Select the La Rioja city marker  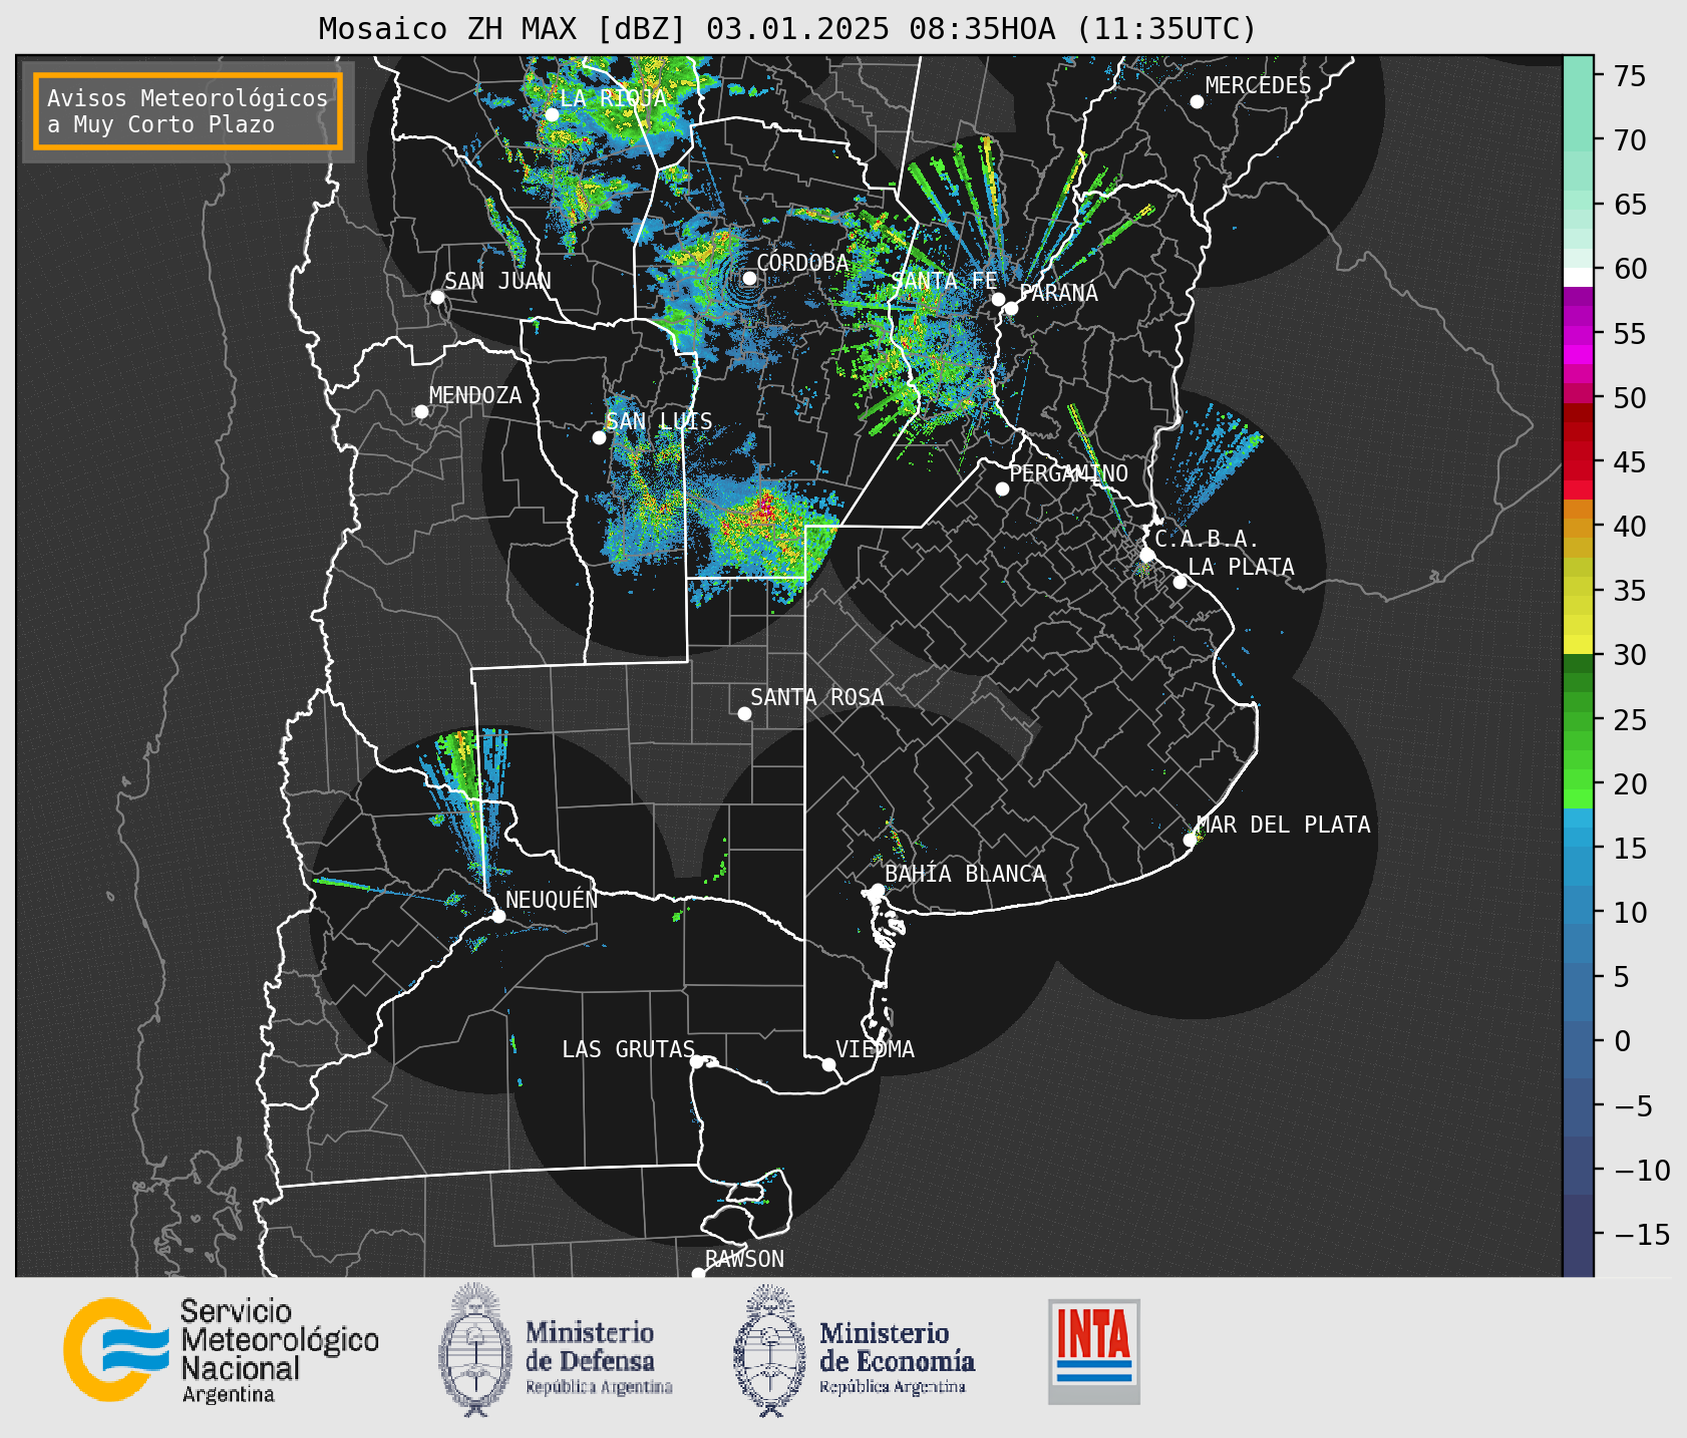click(x=552, y=115)
